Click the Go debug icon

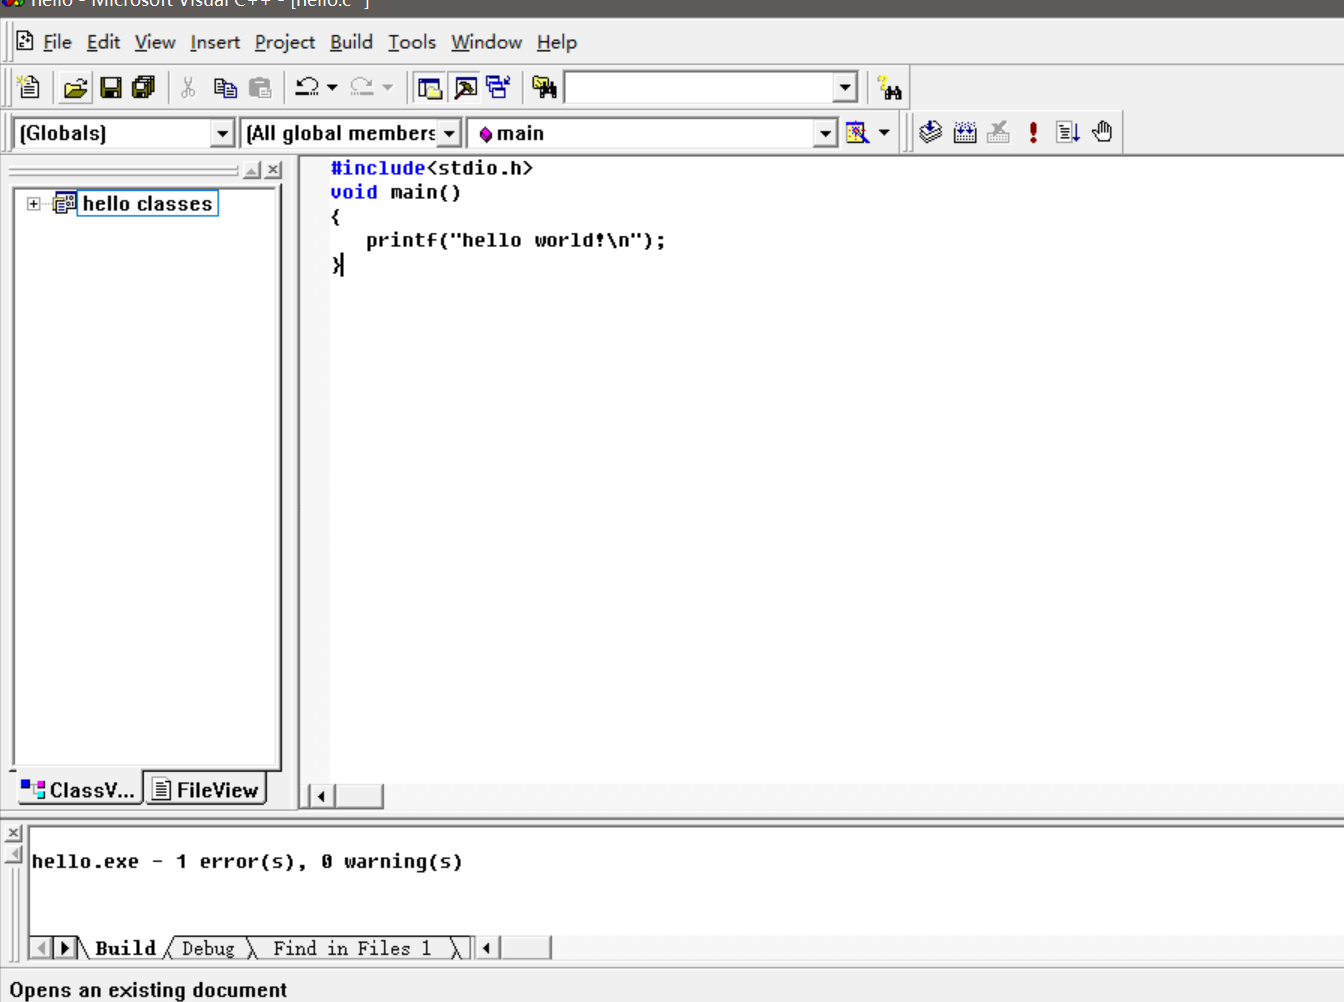(x=1067, y=132)
